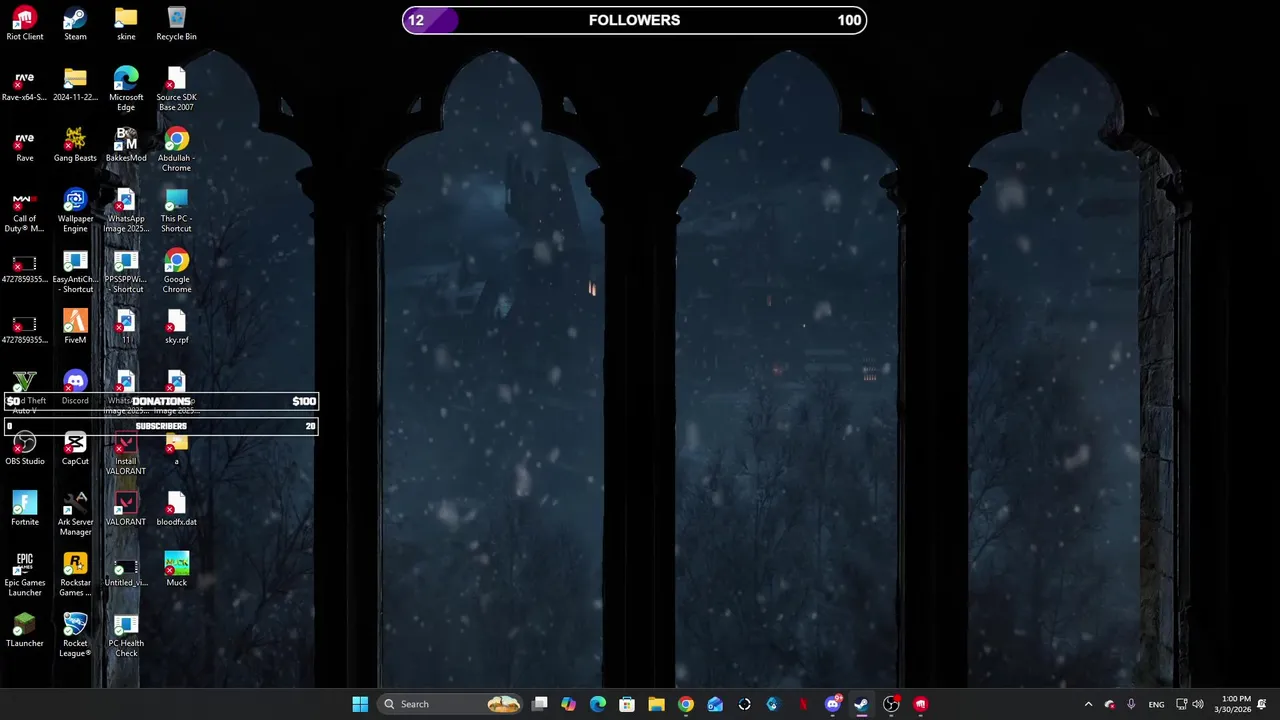
Task: Open Task View from the taskbar
Action: 540,704
